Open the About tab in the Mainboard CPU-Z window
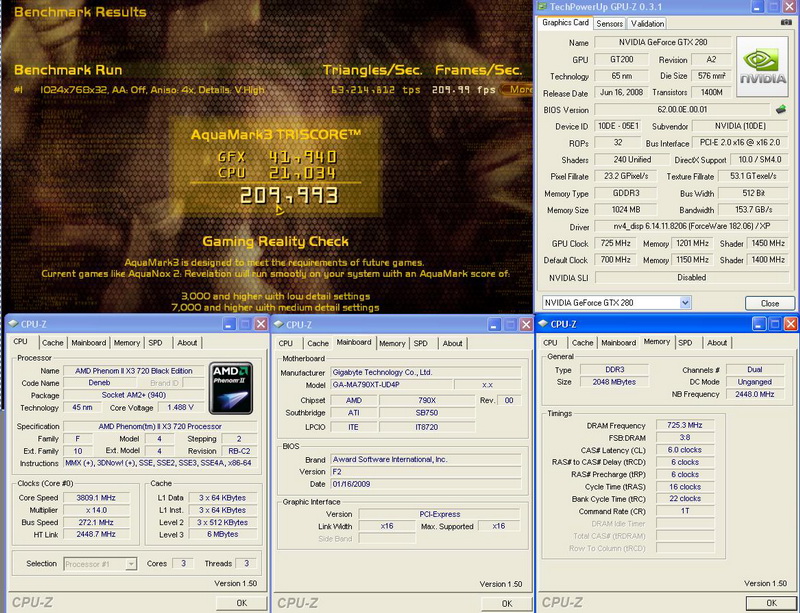800x613 pixels. pos(452,344)
